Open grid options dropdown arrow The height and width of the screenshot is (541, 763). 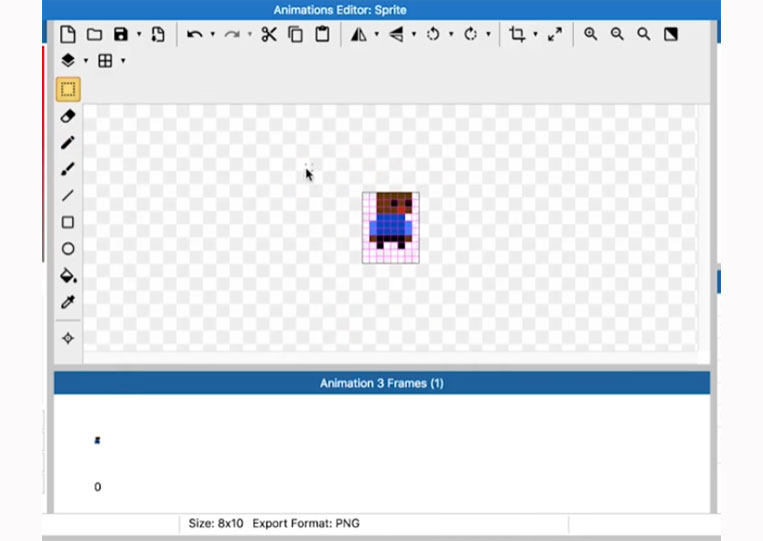tap(123, 61)
